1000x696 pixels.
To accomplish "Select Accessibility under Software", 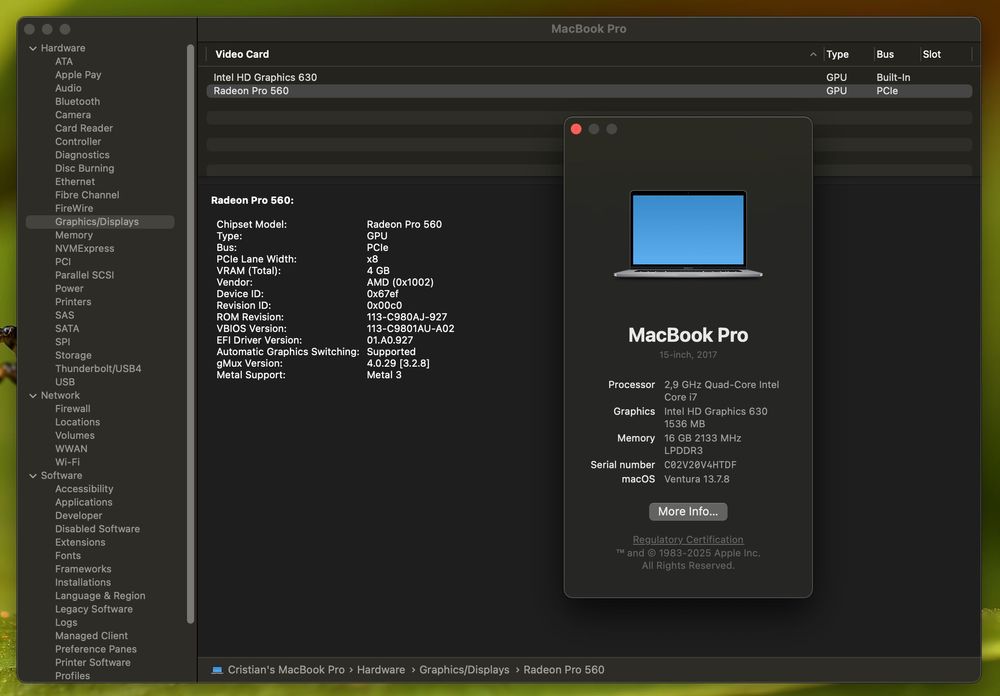I will 84,490.
